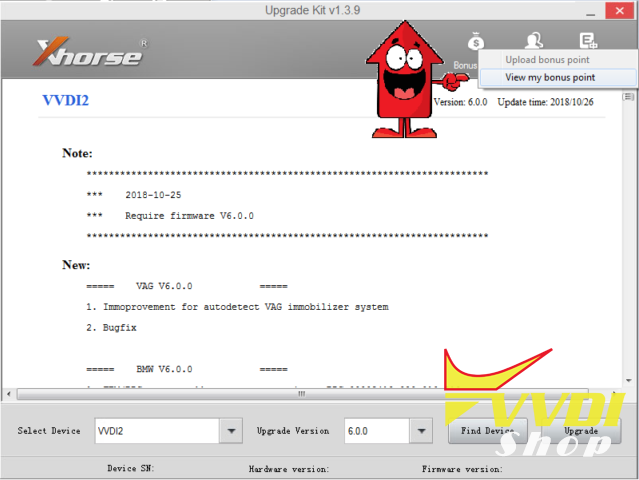Click 'BMW V6.0.0' section heading

[x=164, y=369]
